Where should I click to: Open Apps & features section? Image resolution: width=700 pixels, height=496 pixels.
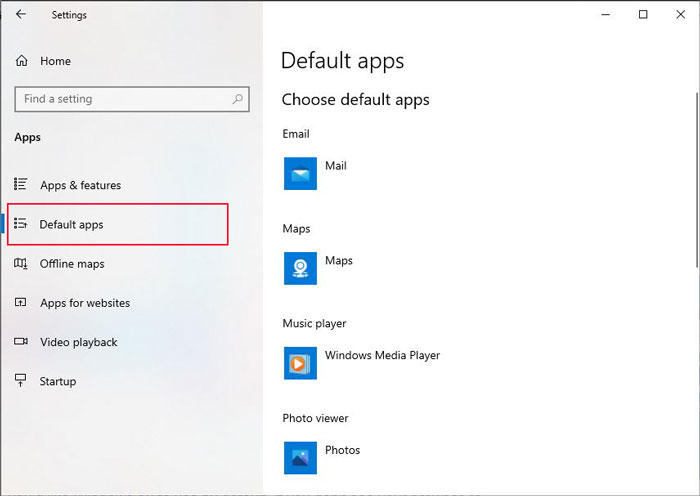click(x=80, y=185)
